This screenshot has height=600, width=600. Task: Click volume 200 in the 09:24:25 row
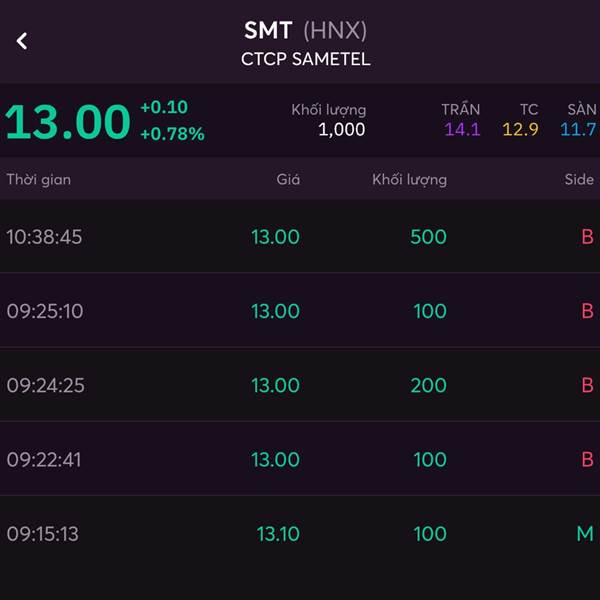pos(428,385)
